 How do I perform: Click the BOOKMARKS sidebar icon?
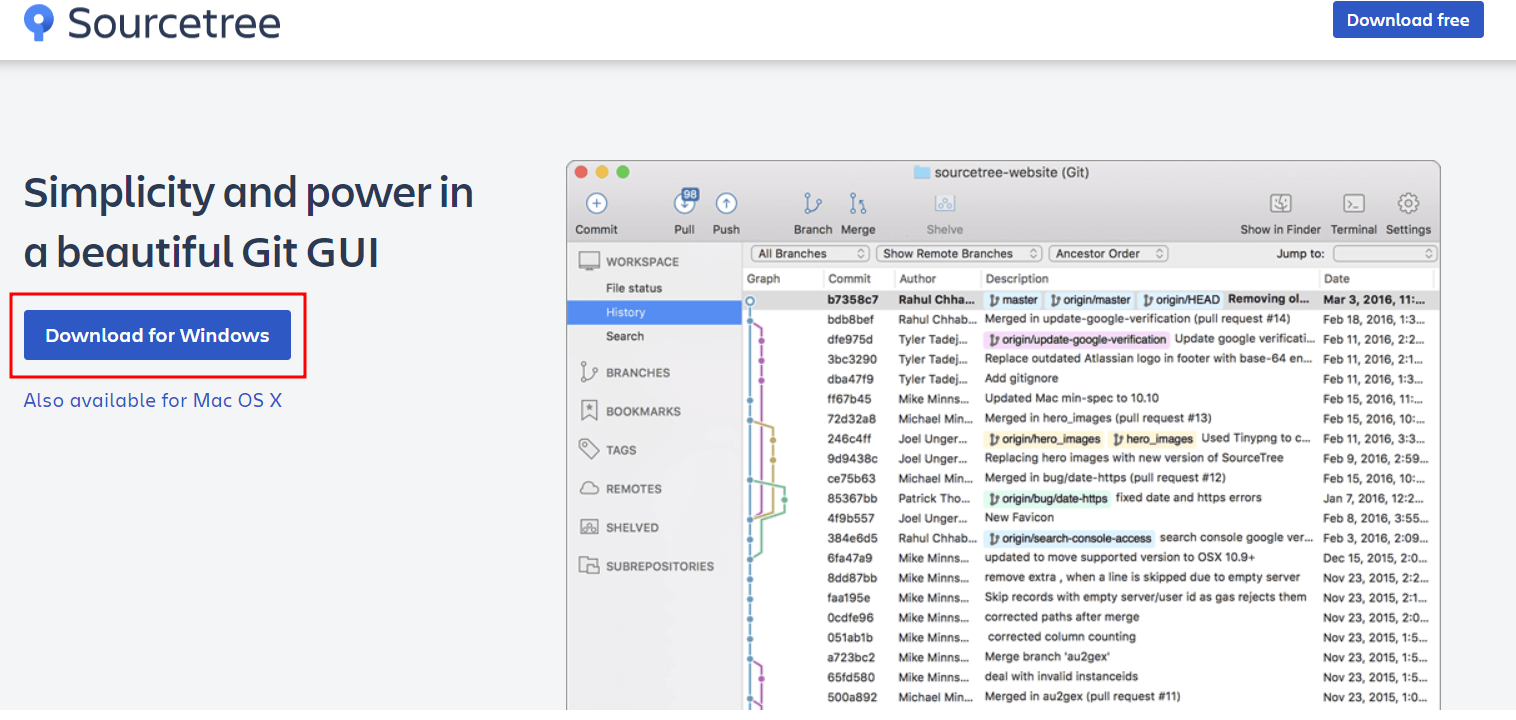coord(589,411)
